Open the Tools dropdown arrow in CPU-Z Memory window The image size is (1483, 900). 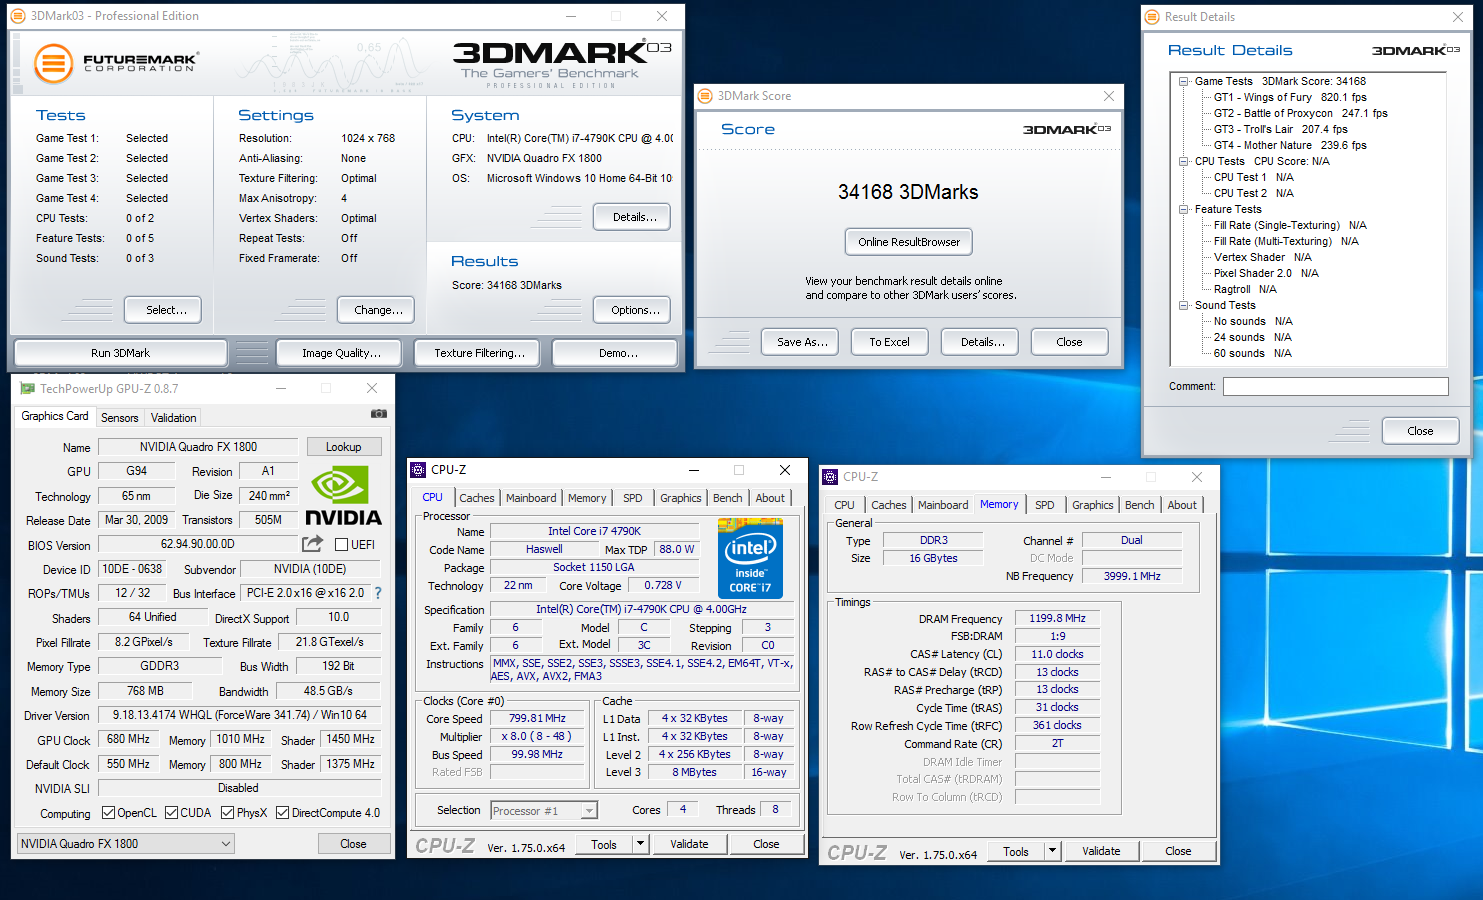point(1052,851)
